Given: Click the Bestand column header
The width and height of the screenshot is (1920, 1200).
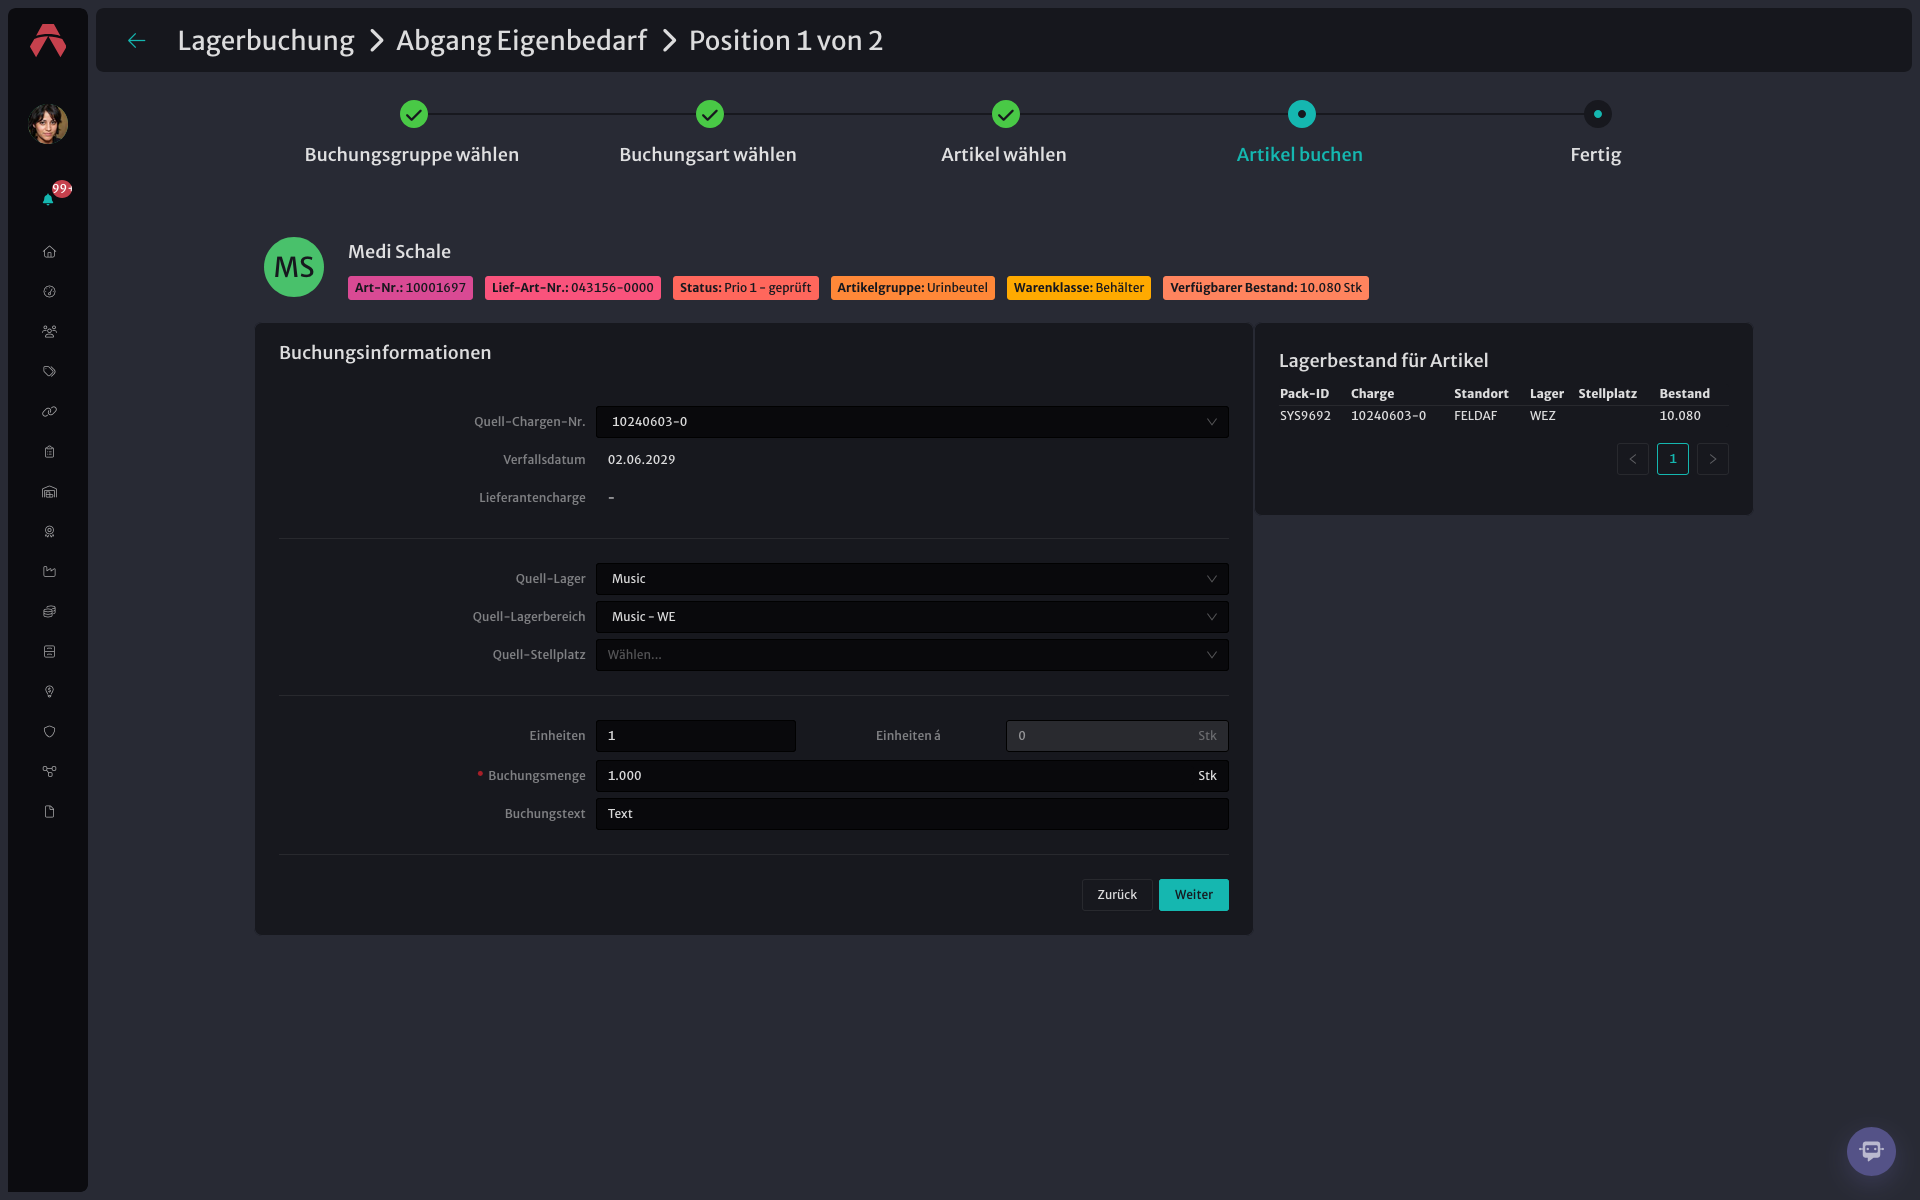Looking at the screenshot, I should 1684,394.
